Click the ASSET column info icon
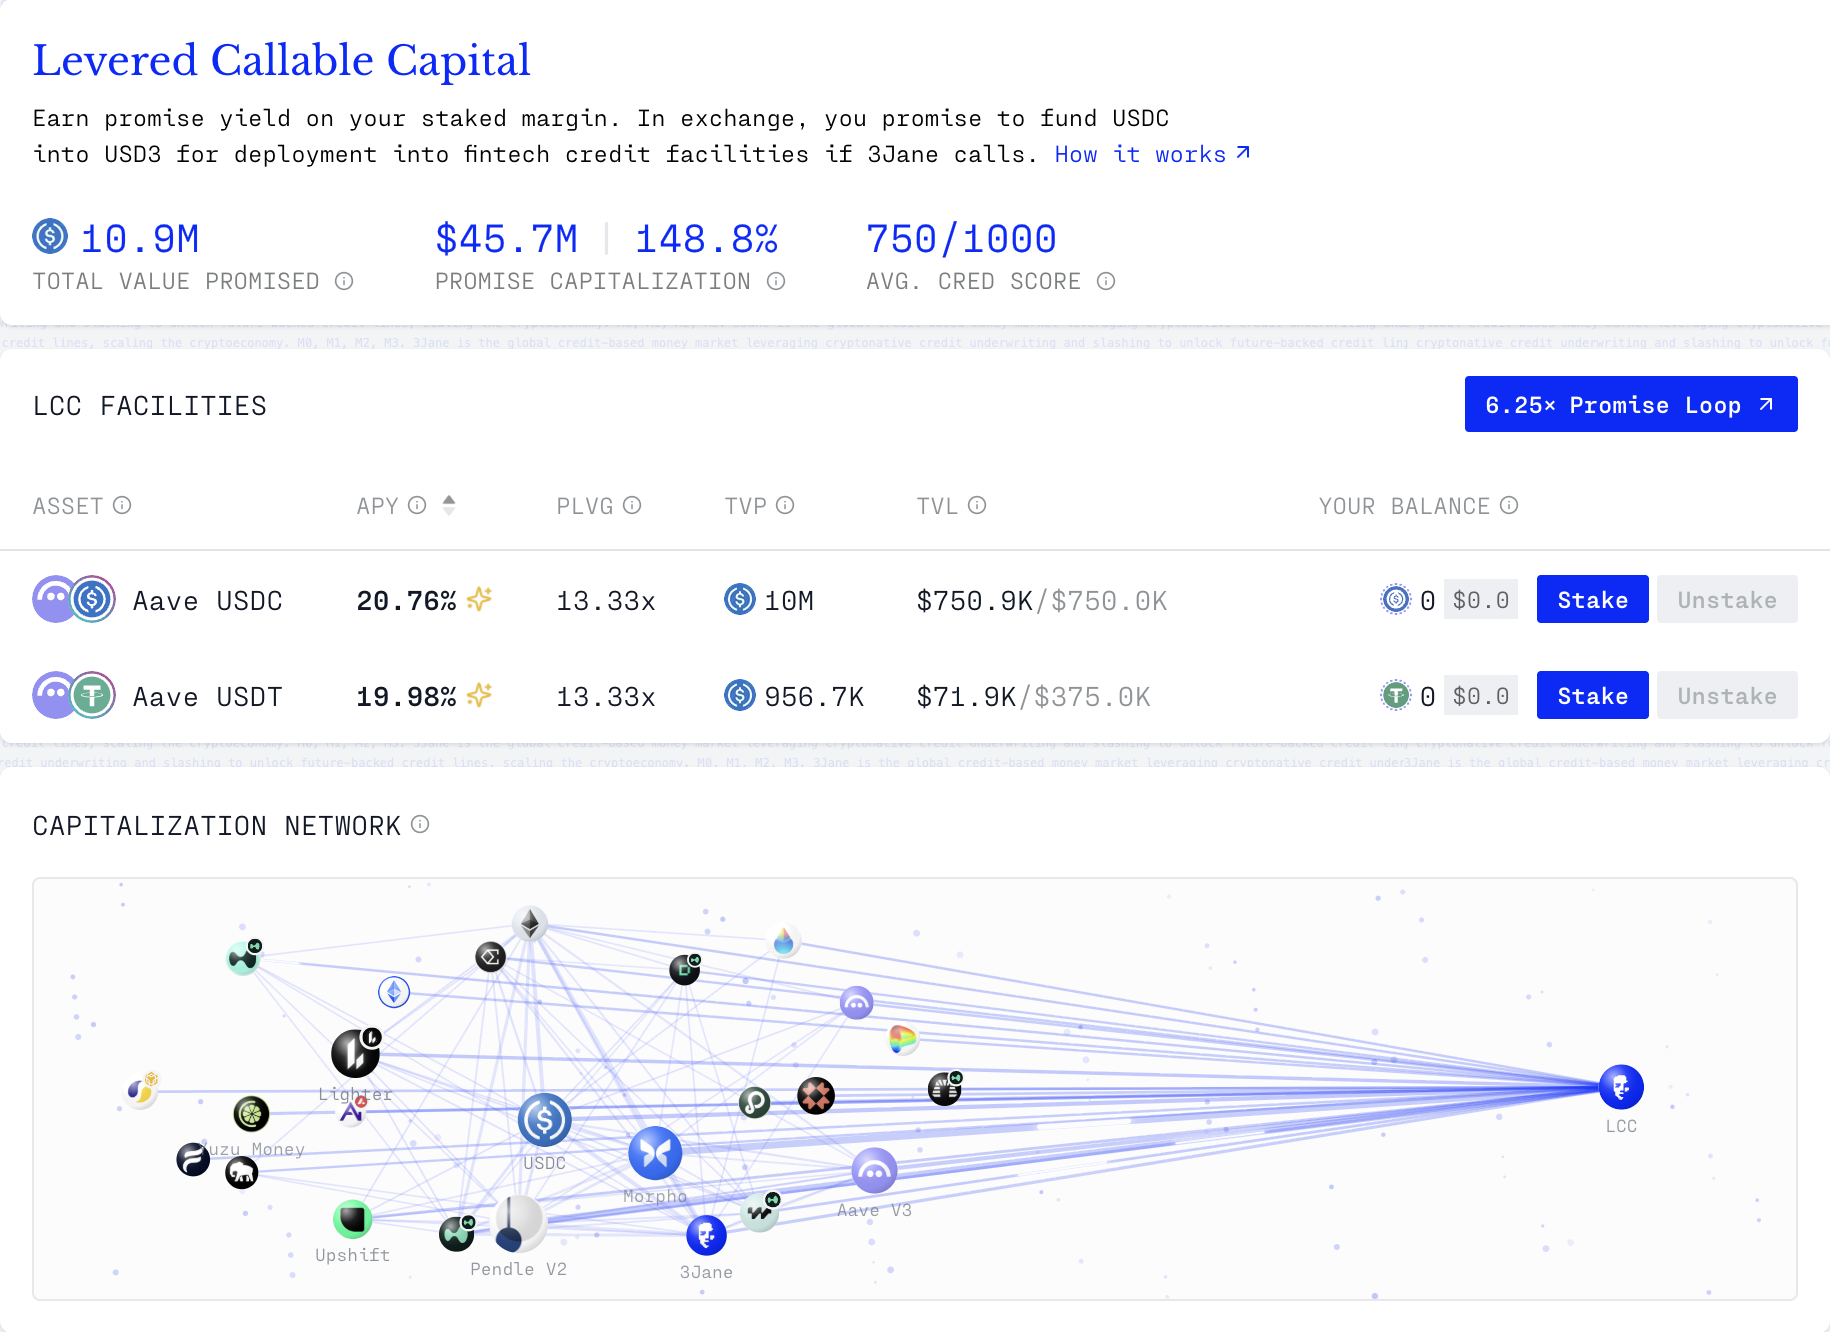The image size is (1830, 1332). (122, 505)
